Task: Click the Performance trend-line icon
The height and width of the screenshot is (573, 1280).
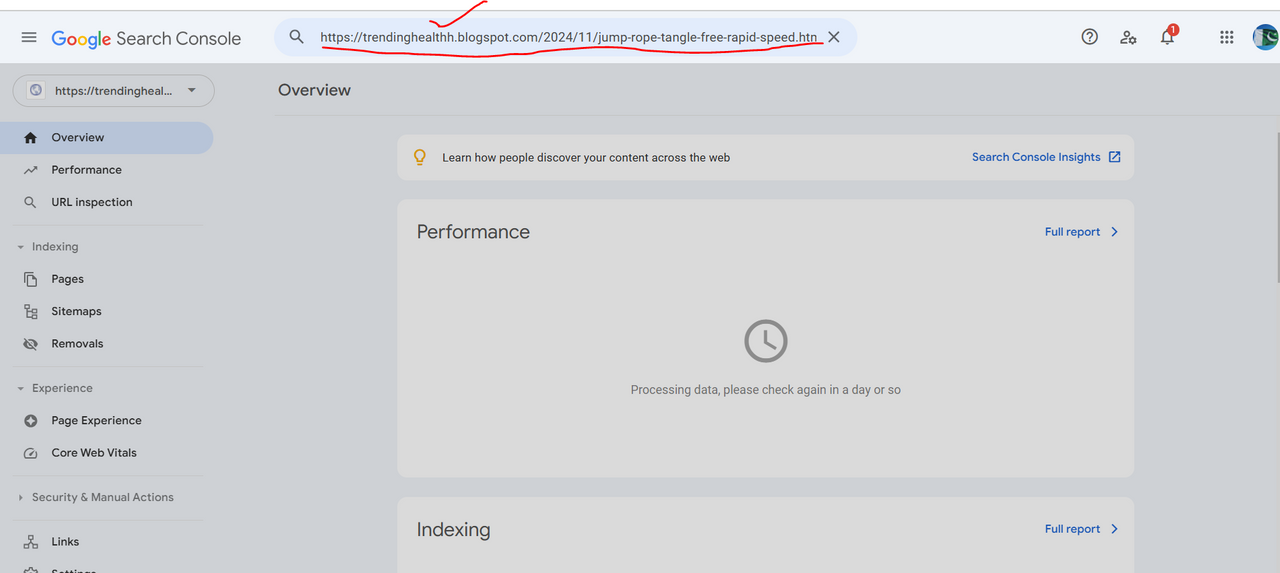Action: coord(30,170)
